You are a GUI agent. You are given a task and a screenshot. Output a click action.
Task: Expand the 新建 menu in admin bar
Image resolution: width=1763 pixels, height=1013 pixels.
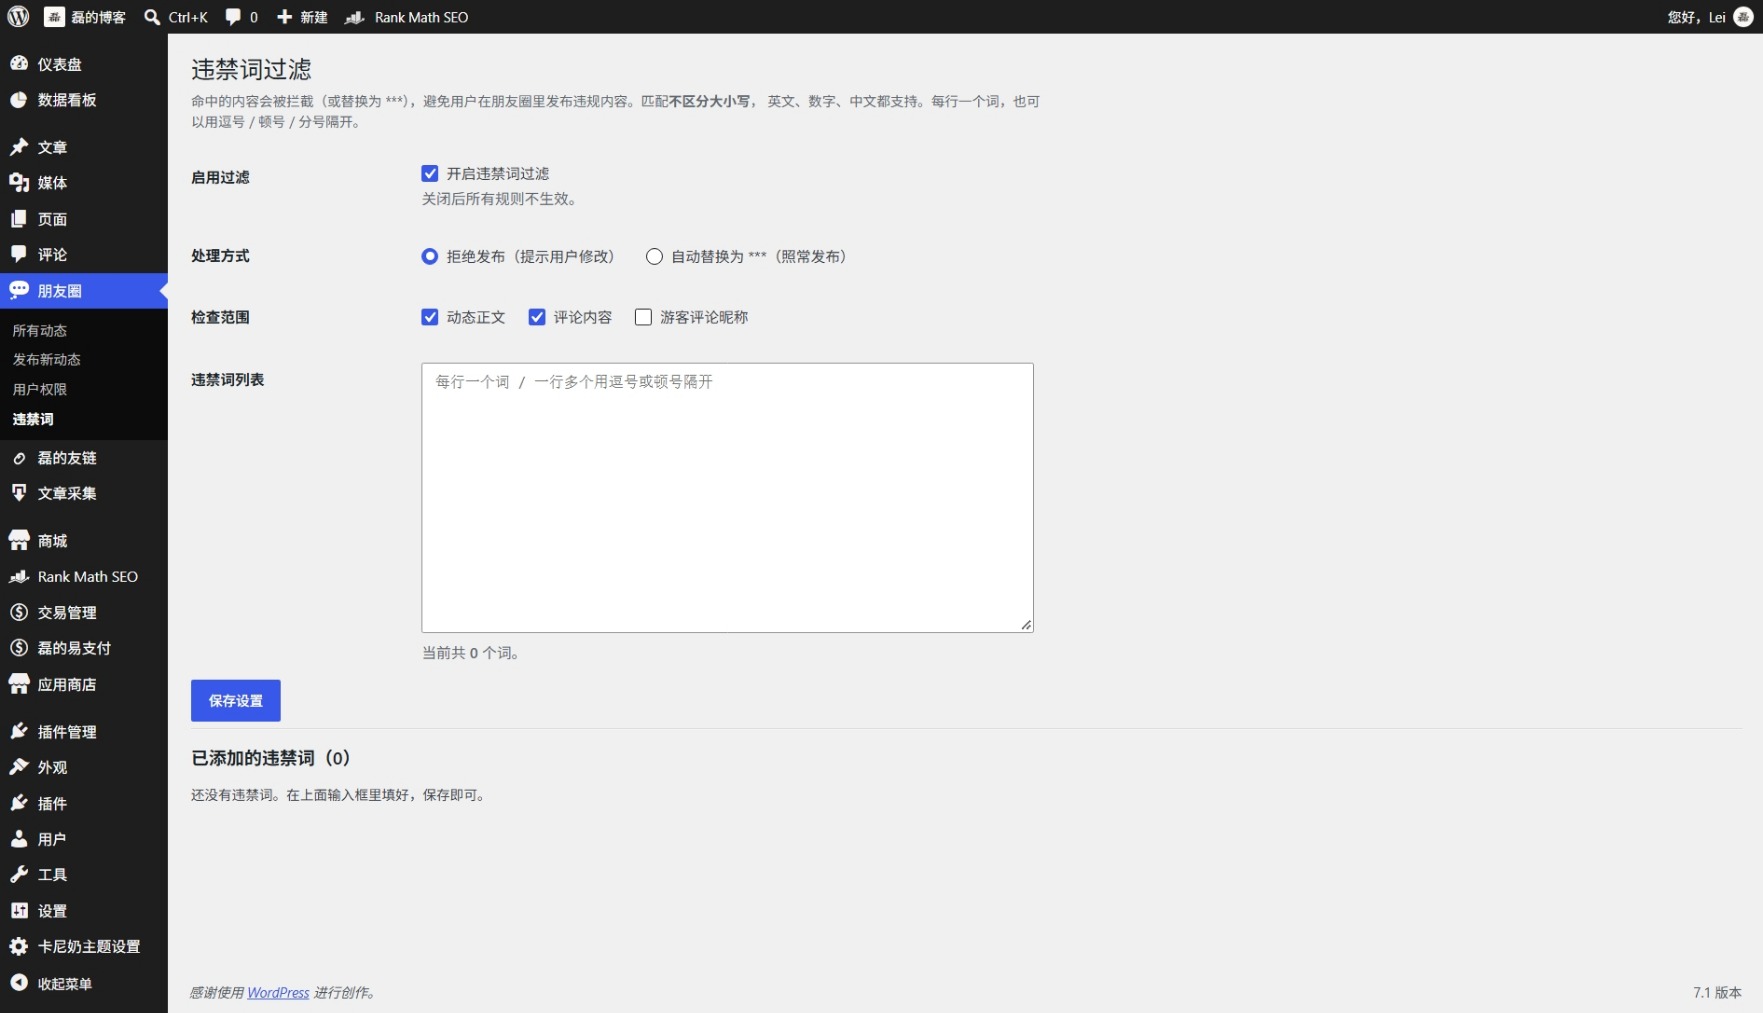302,17
